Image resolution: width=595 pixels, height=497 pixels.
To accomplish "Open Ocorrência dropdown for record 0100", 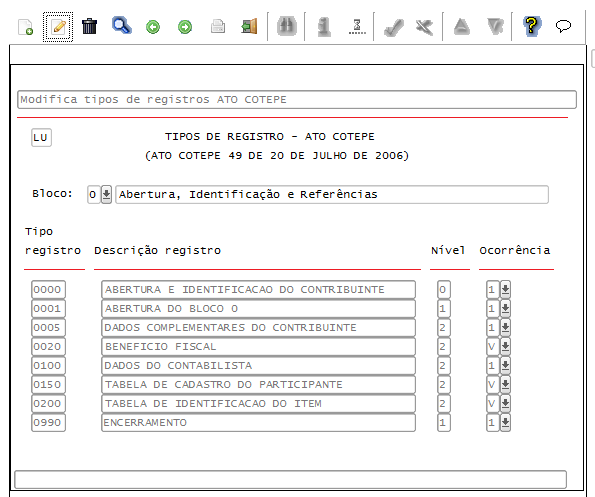I will pyautogui.click(x=505, y=365).
